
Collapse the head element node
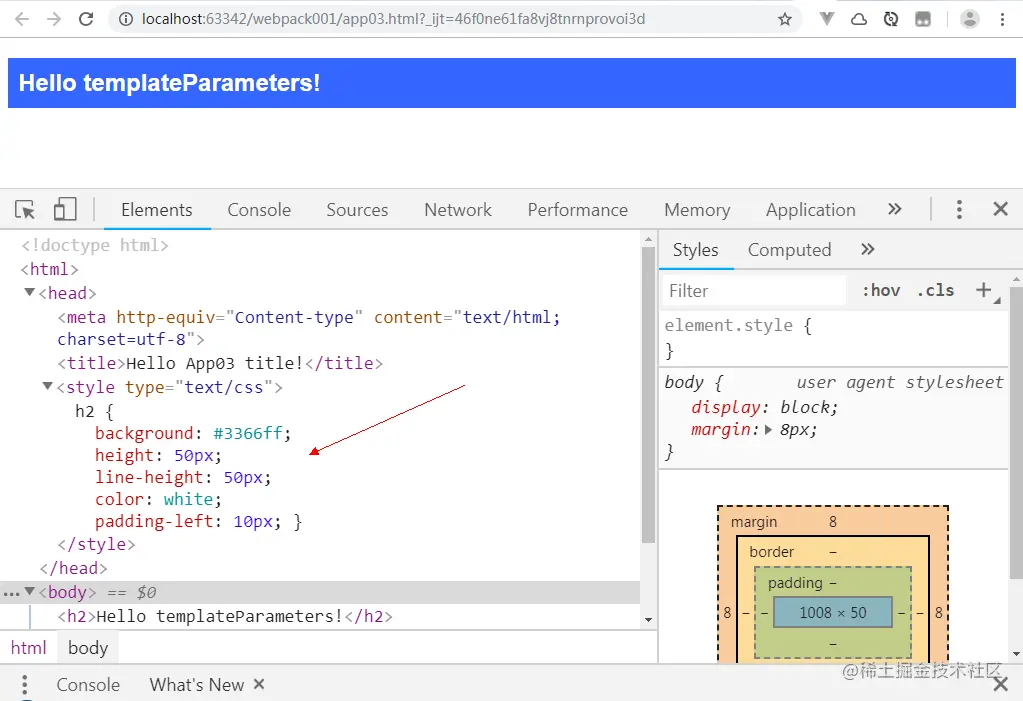tap(29, 292)
